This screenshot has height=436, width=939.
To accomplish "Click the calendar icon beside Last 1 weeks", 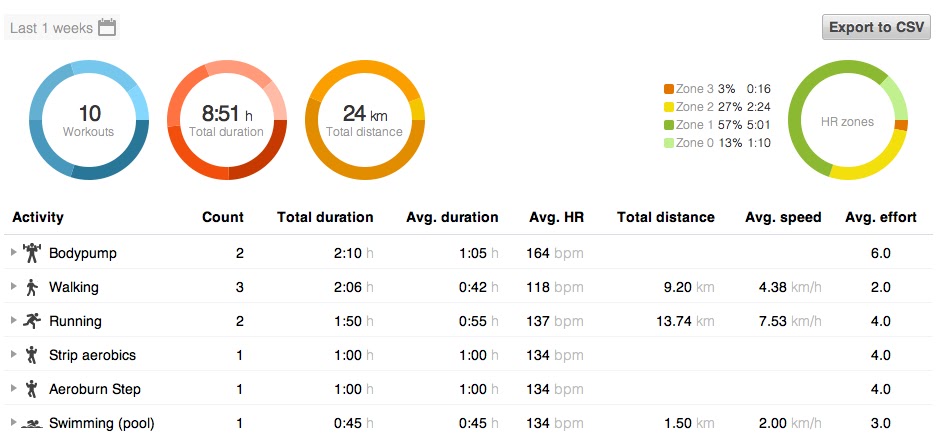I will click(107, 27).
